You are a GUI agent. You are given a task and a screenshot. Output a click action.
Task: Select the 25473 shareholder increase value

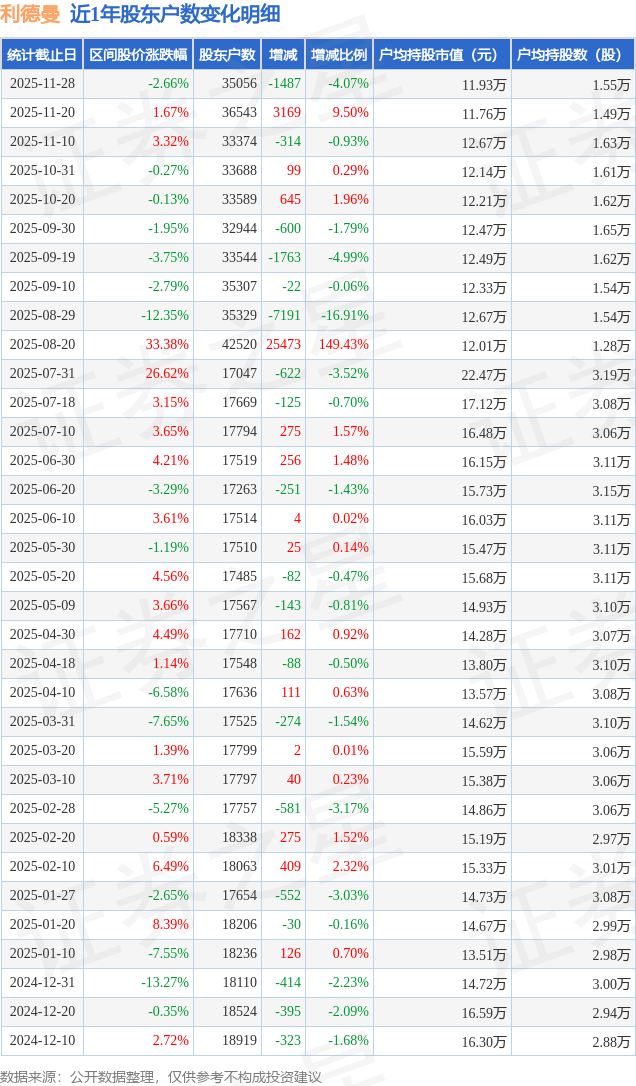(x=283, y=345)
